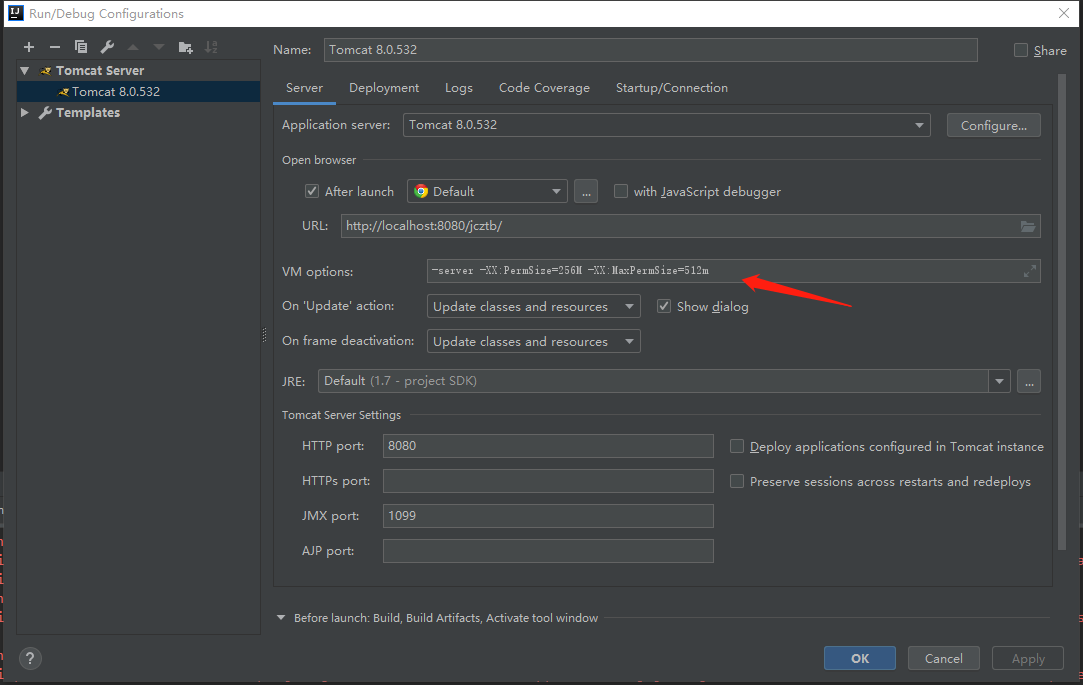Open JRE dropdown arrow
The height and width of the screenshot is (685, 1083).
[x=999, y=381]
